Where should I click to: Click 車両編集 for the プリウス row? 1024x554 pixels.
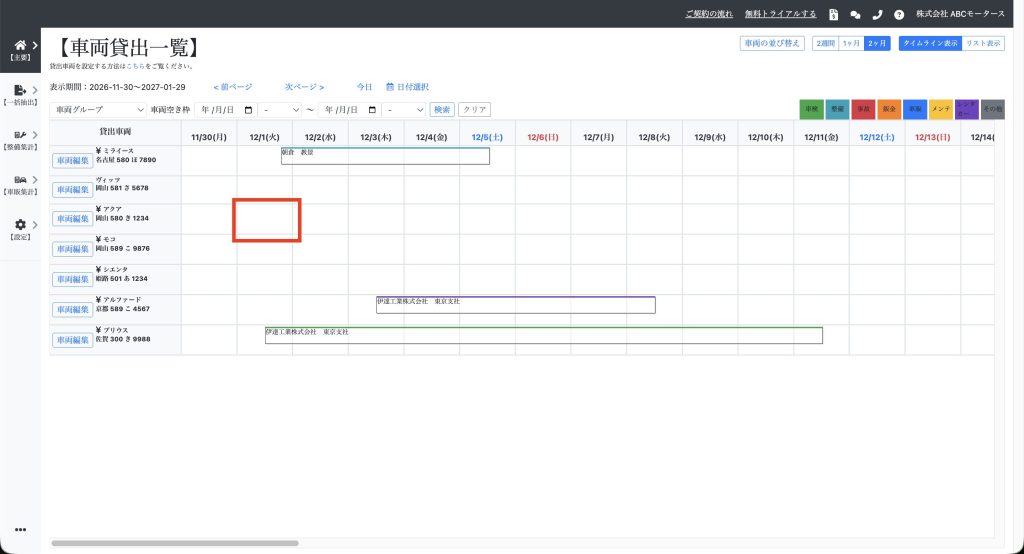[x=72, y=340]
